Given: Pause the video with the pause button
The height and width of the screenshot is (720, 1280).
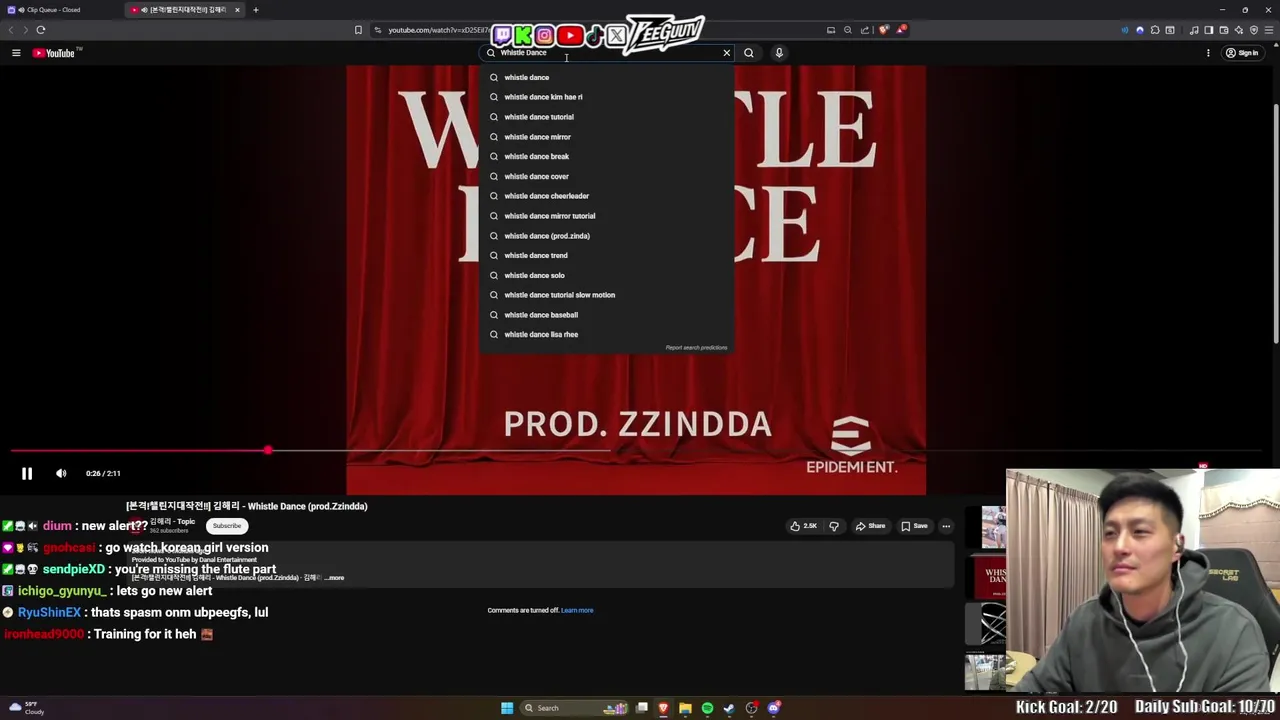Looking at the screenshot, I should tap(27, 474).
